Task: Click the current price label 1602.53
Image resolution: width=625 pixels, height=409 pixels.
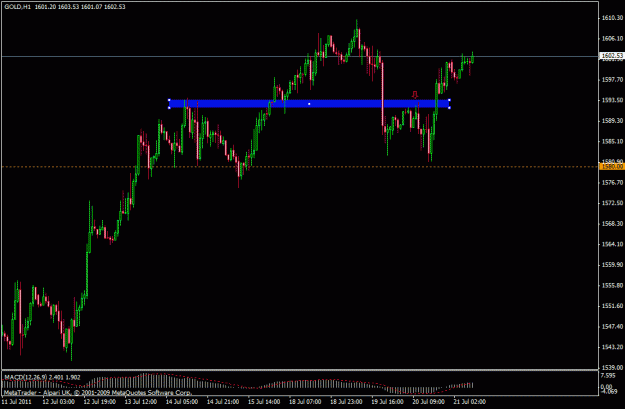Action: (612, 55)
